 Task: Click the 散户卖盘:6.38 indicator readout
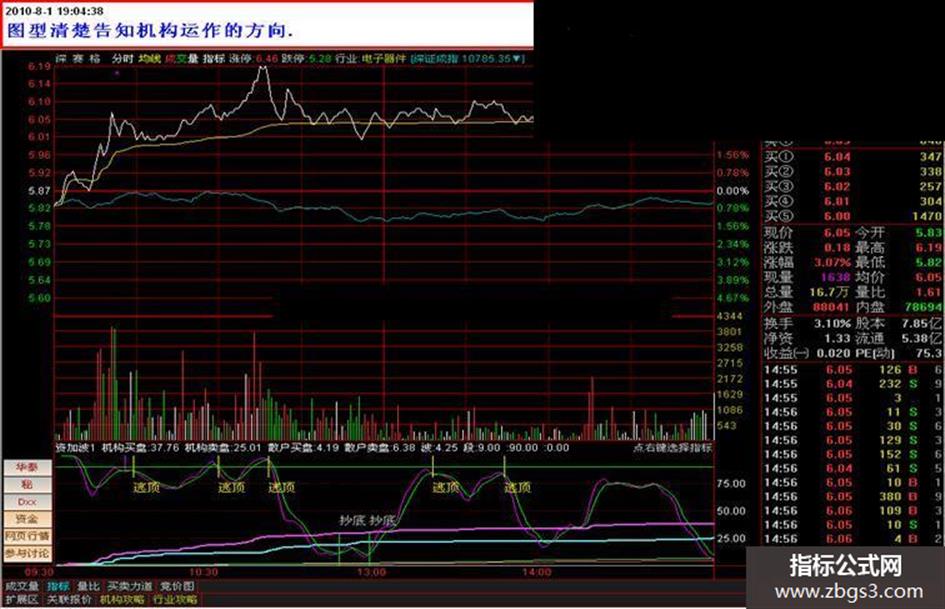click(x=380, y=447)
